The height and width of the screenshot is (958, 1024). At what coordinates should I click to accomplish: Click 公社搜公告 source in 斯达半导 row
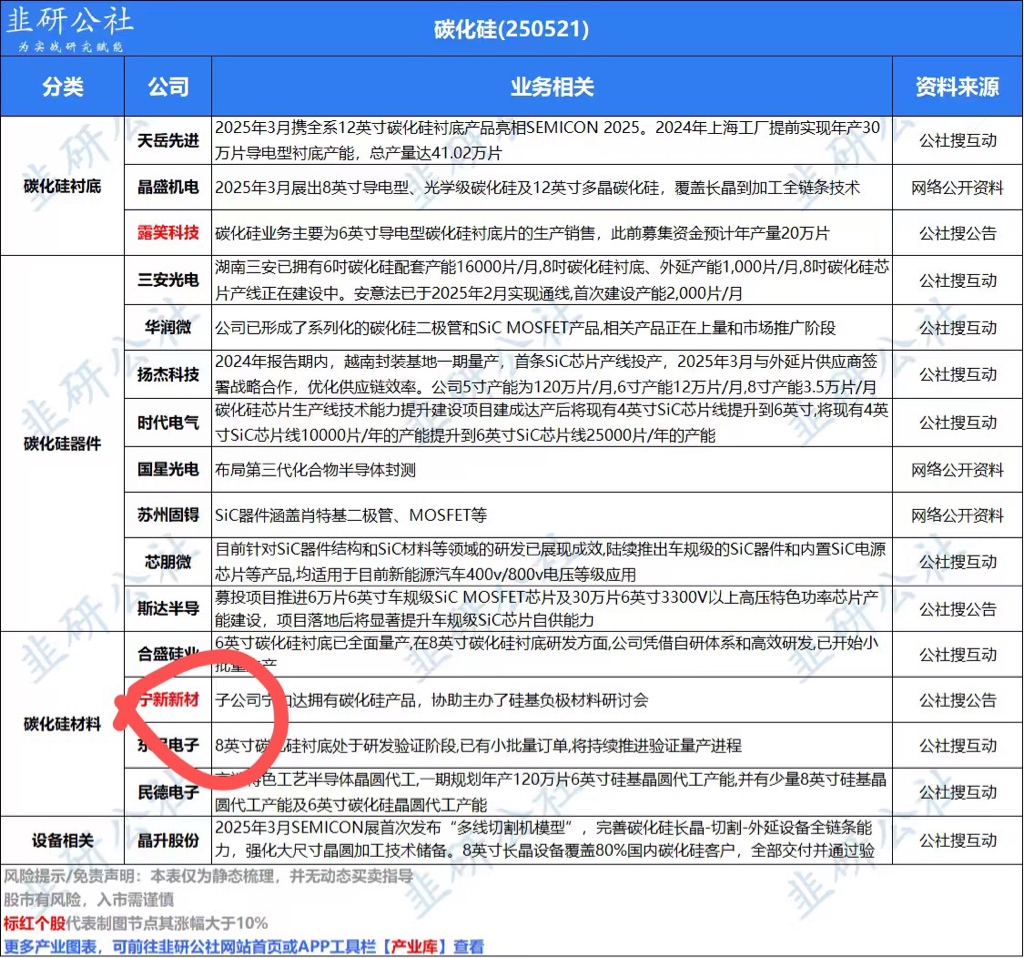click(957, 609)
